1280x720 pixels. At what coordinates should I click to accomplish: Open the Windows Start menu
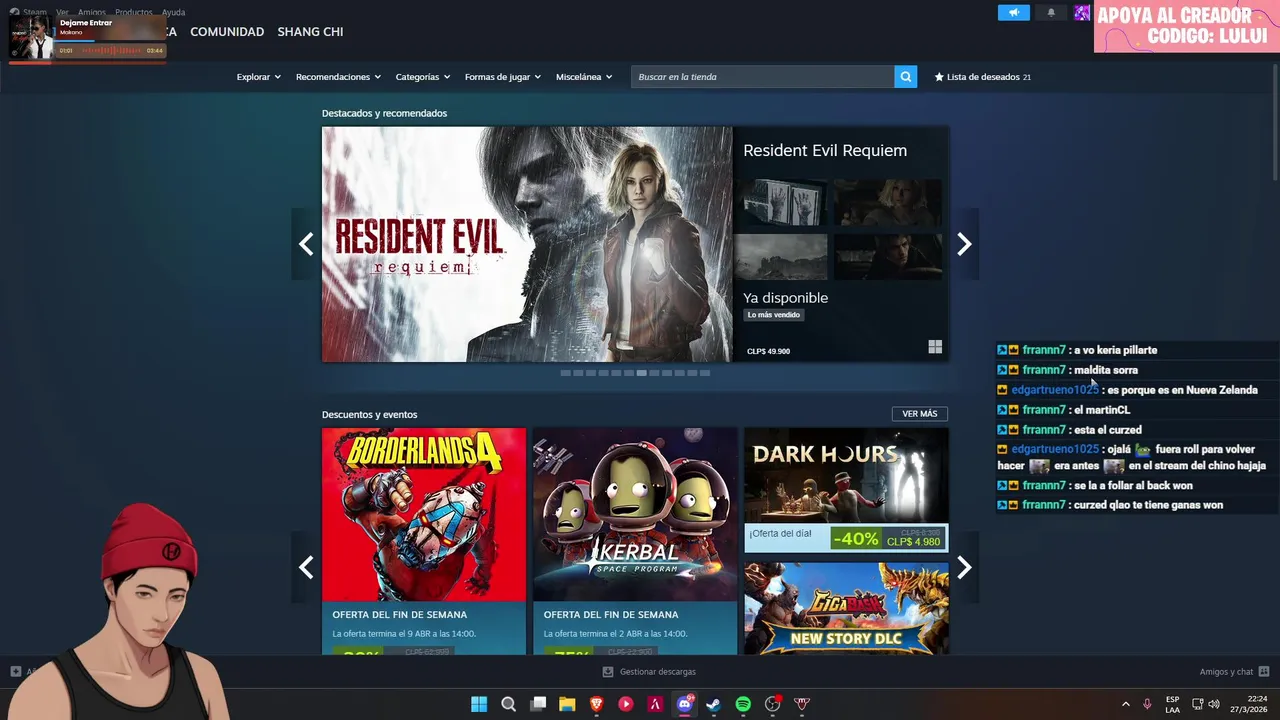click(479, 704)
